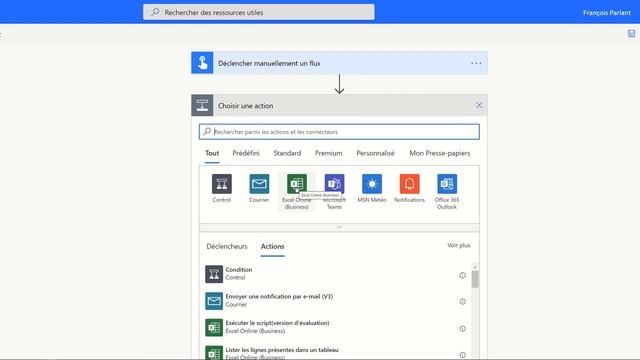This screenshot has height=360, width=640.
Task: Focus the actions and connectors search field
Action: pos(339,132)
